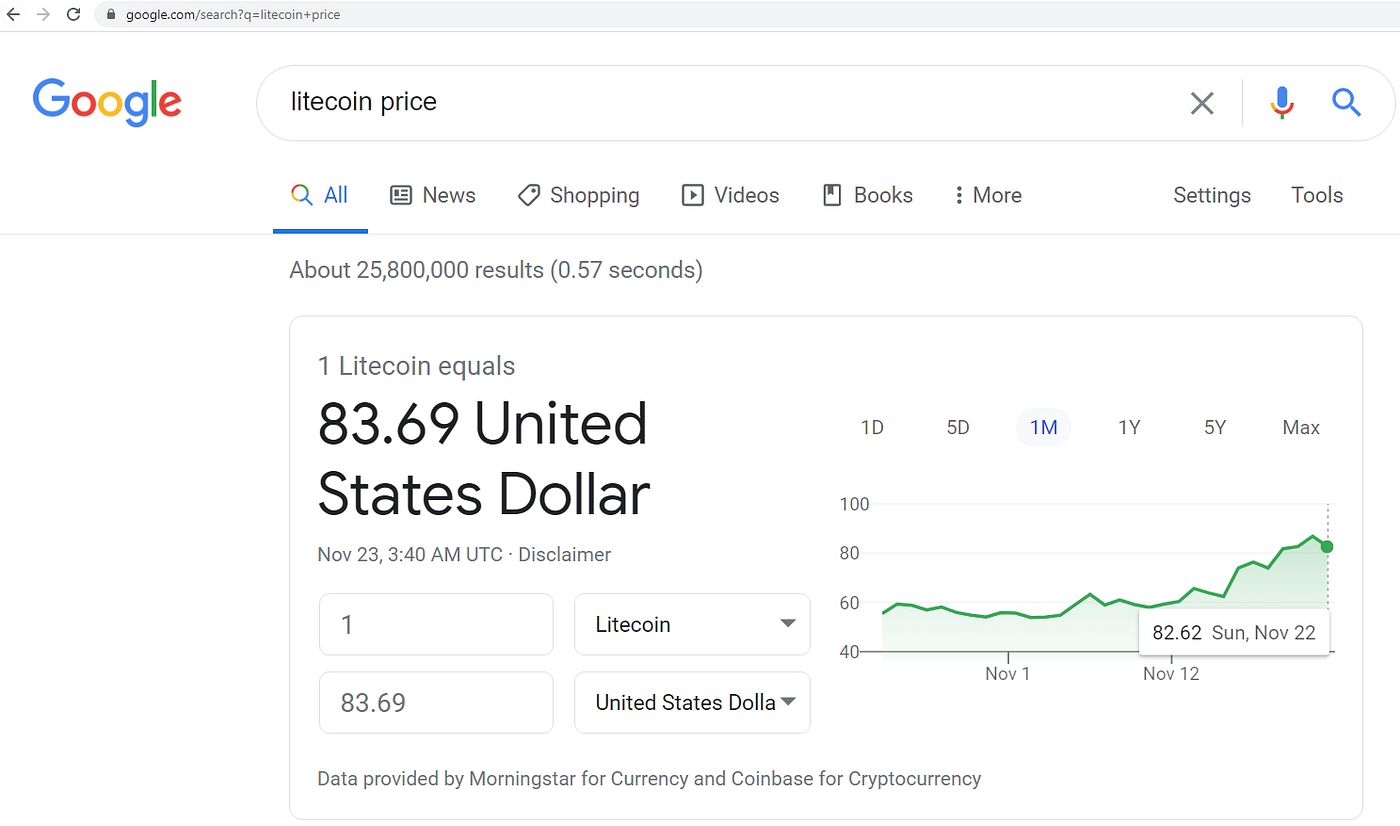
Task: Select the 1Y chart range
Action: (1129, 428)
